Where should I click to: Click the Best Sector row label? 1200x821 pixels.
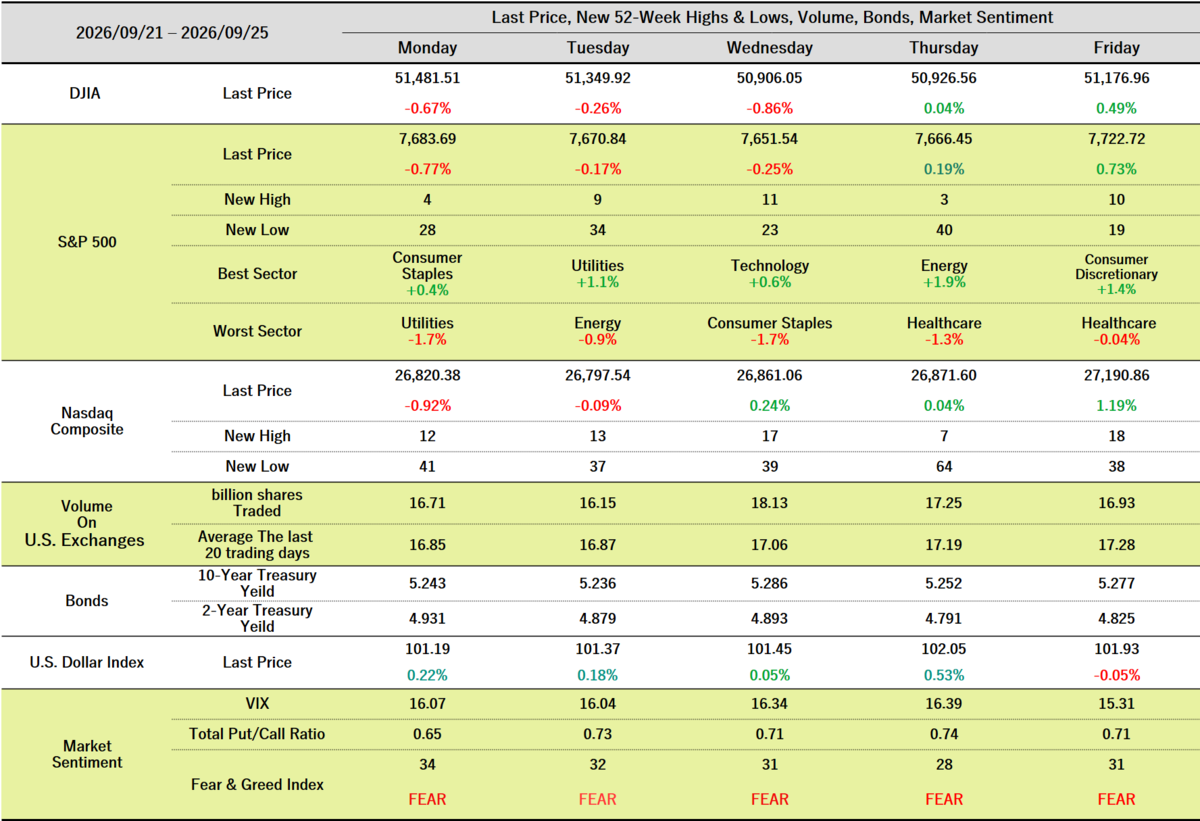click(x=258, y=273)
